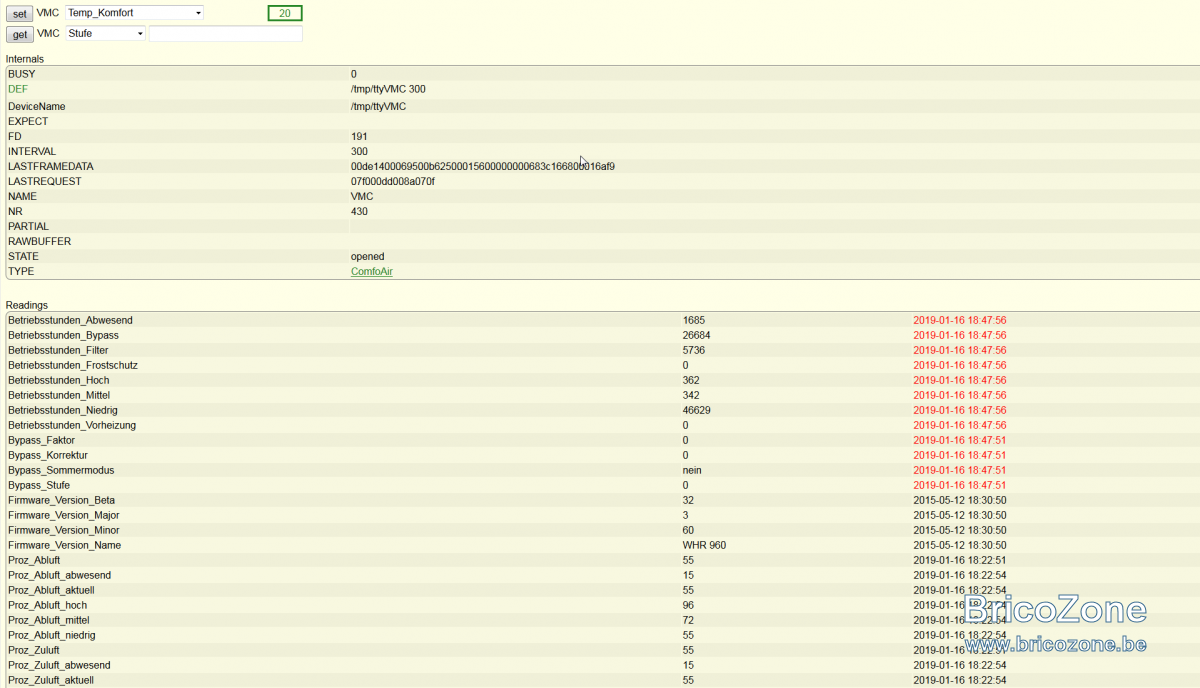The height and width of the screenshot is (688, 1200).
Task: Click the Proz_Abluft_mittel value 72
Action: [688, 620]
